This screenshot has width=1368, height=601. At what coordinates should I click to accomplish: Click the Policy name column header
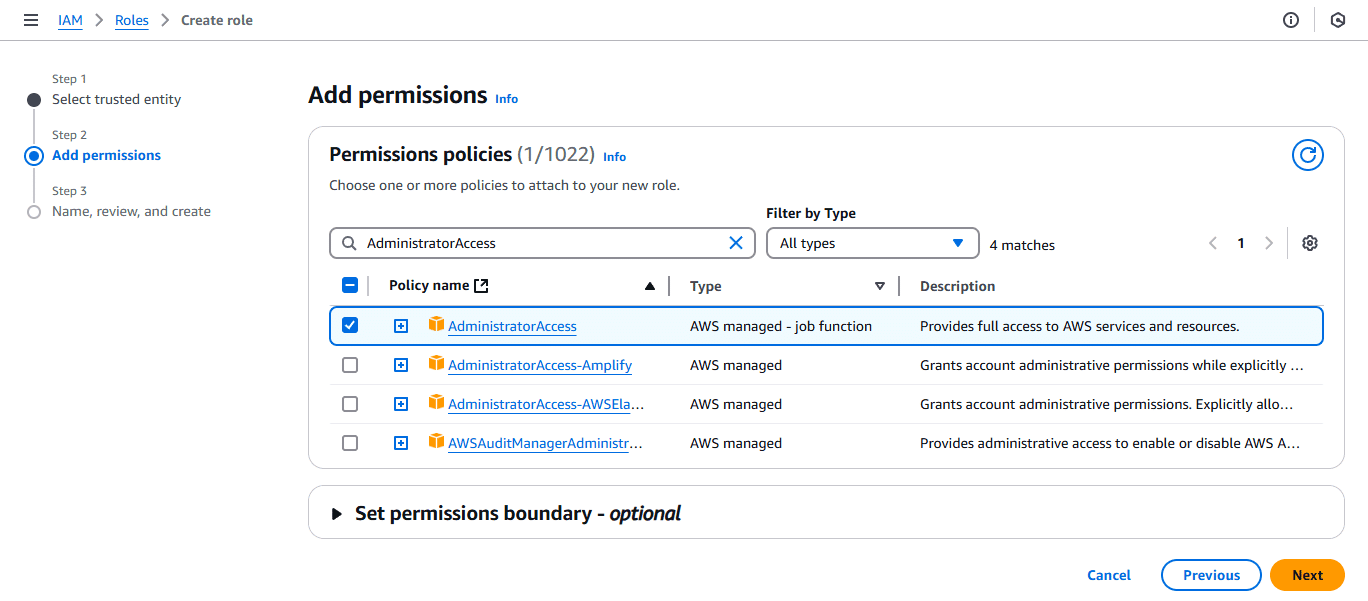pos(429,286)
